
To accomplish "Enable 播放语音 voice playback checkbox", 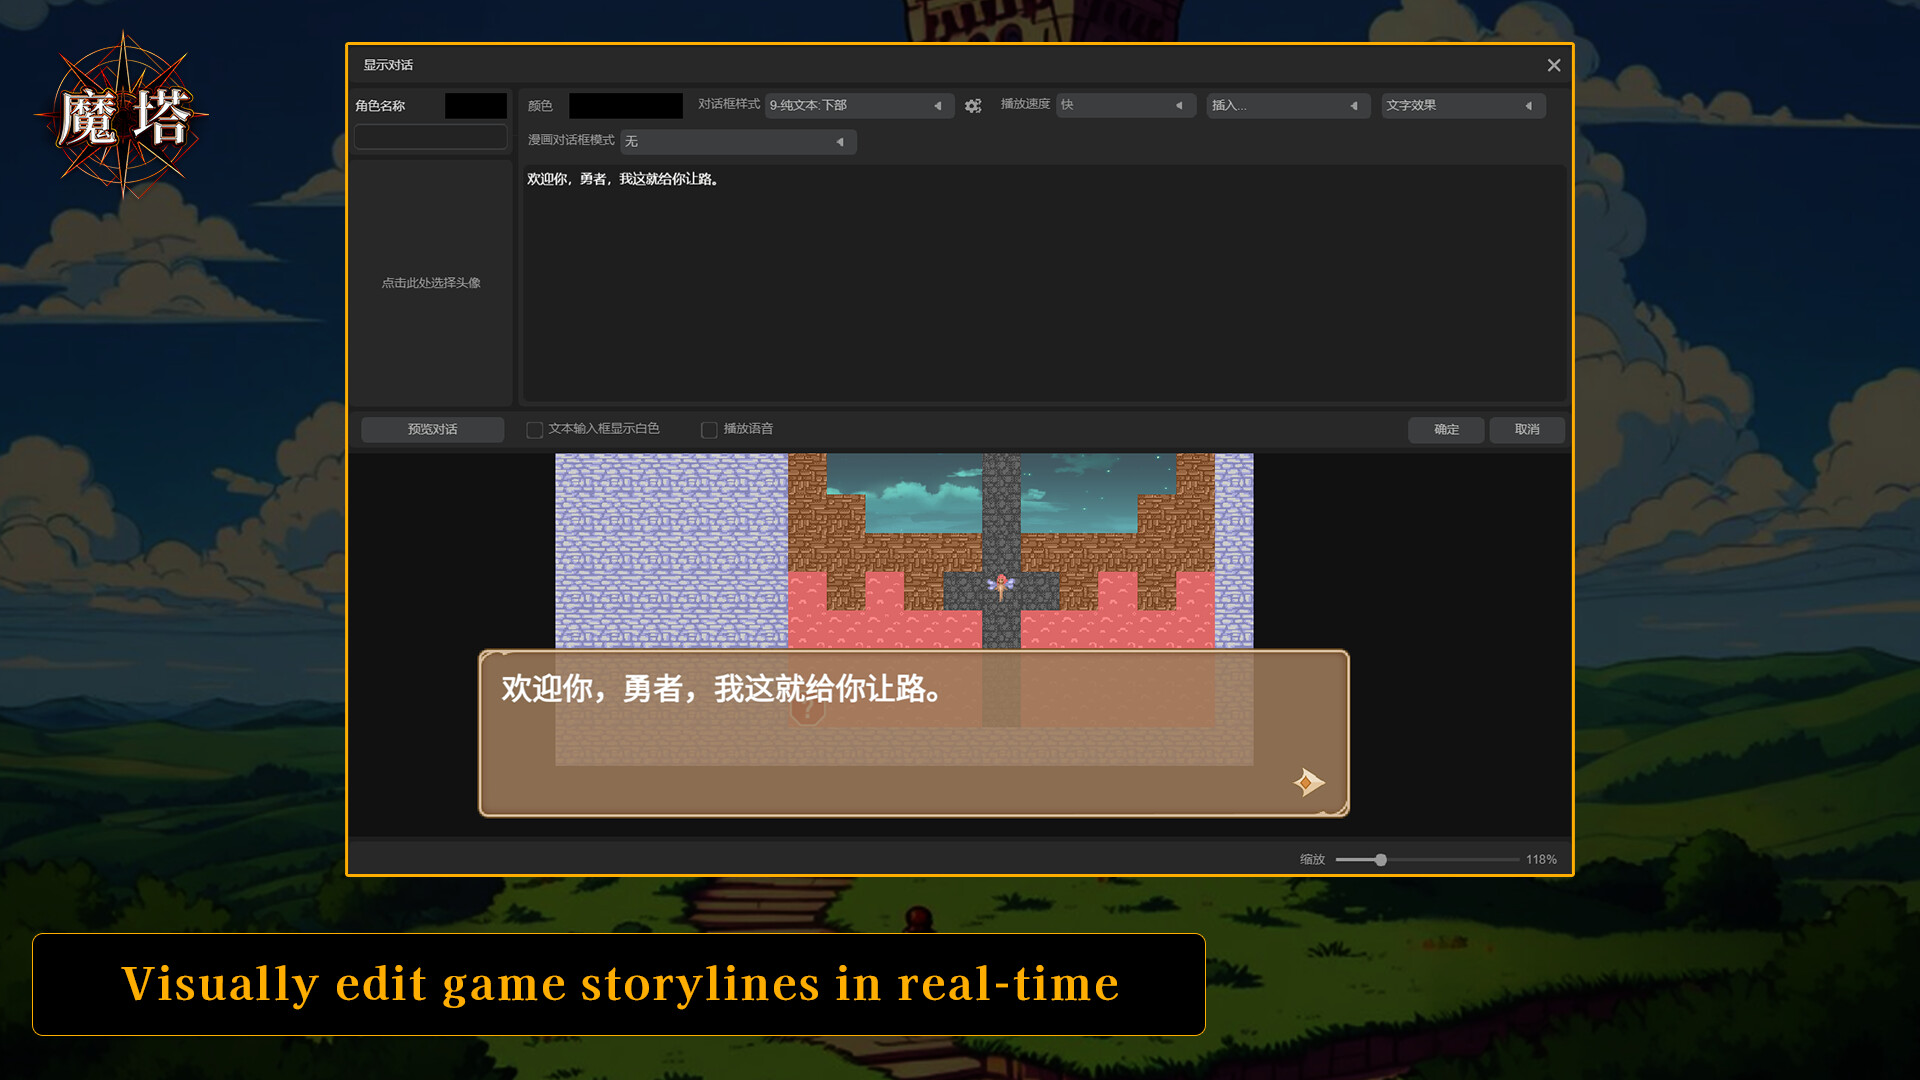I will tap(709, 429).
